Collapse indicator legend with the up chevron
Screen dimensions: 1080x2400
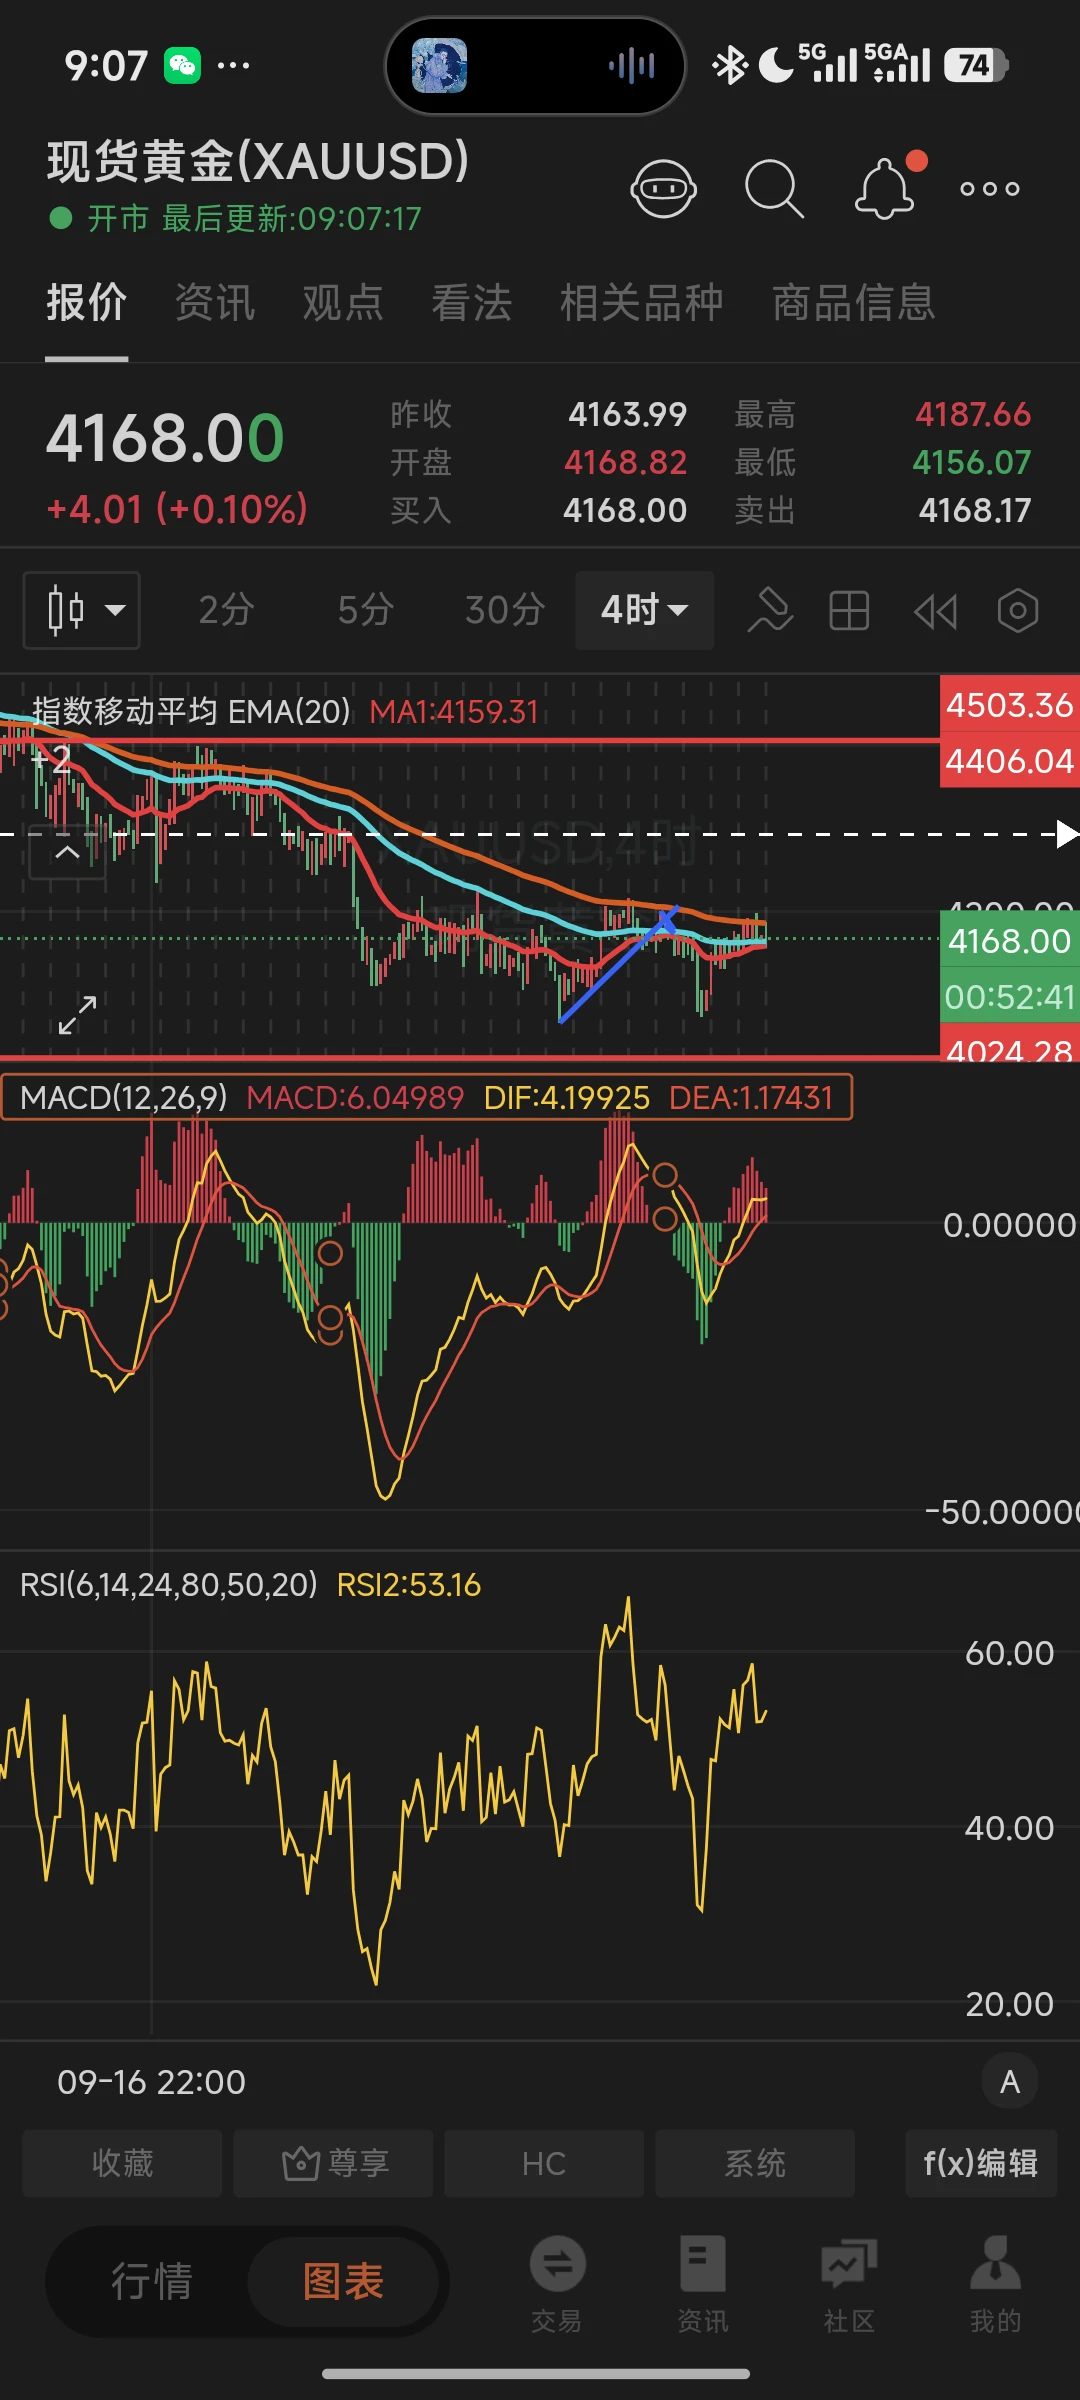(67, 853)
